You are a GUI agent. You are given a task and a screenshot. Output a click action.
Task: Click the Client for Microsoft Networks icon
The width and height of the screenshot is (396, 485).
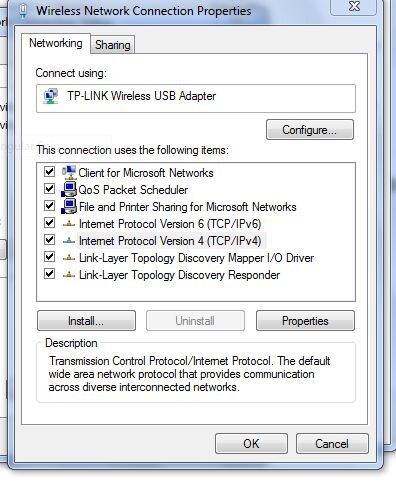(69, 172)
